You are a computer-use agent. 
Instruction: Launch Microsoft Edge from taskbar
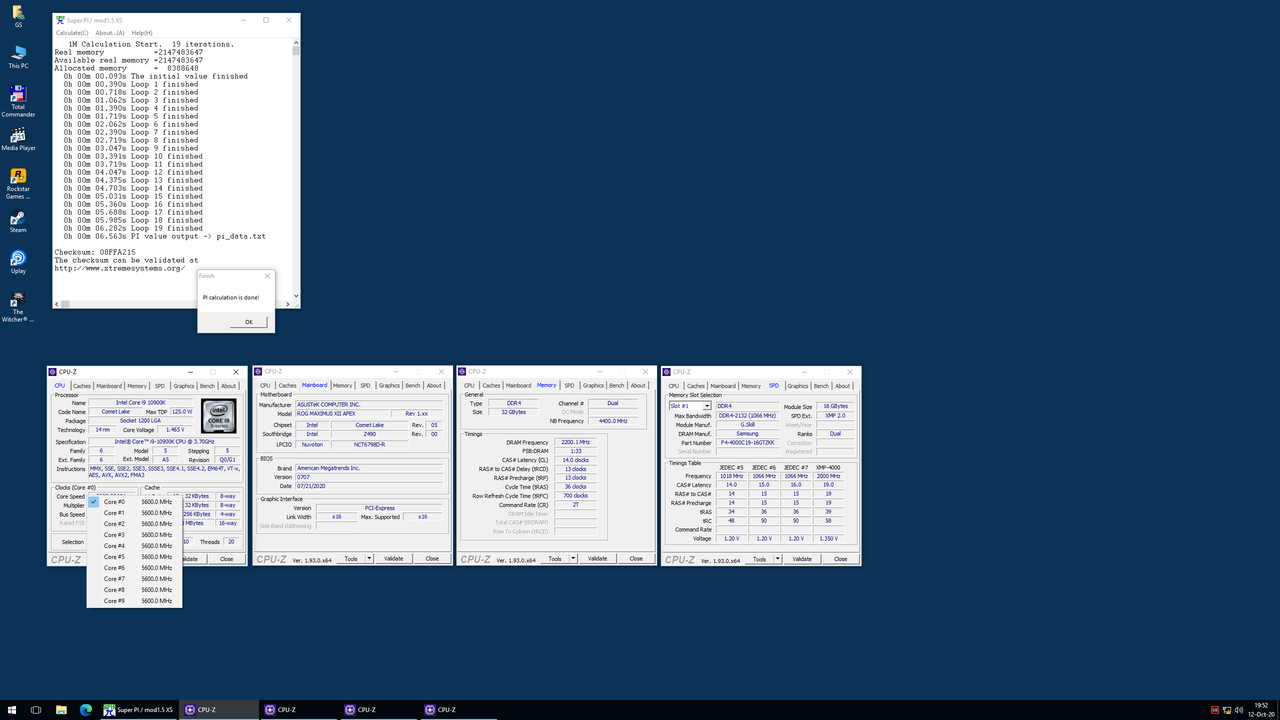[x=86, y=710]
